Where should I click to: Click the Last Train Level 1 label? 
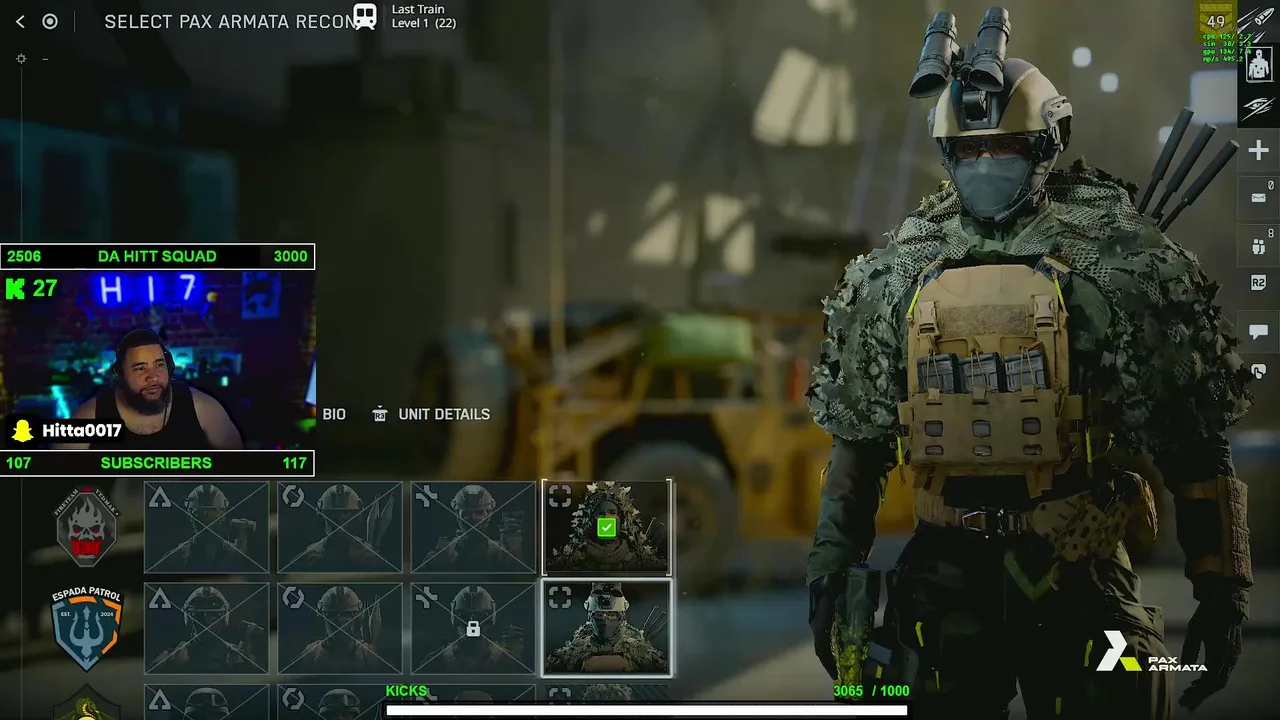pos(424,16)
